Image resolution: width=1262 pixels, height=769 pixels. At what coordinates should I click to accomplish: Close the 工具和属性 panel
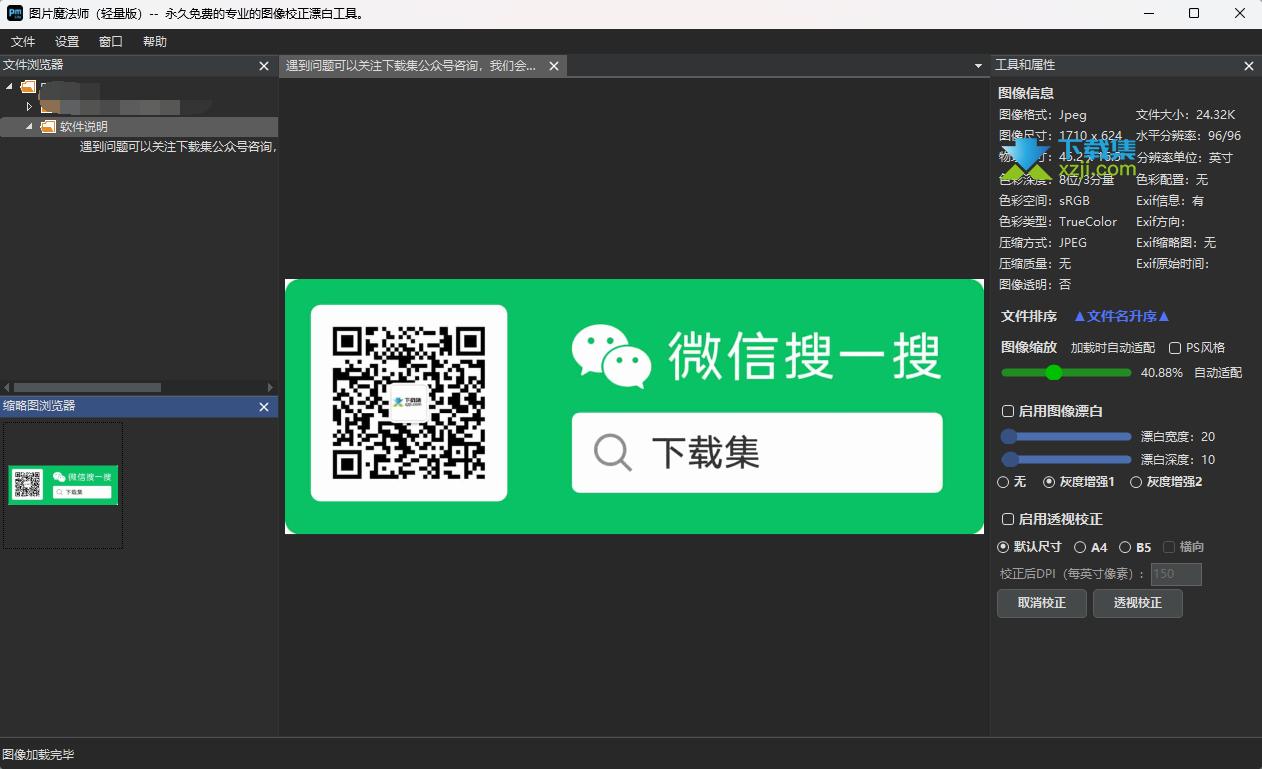point(1248,66)
